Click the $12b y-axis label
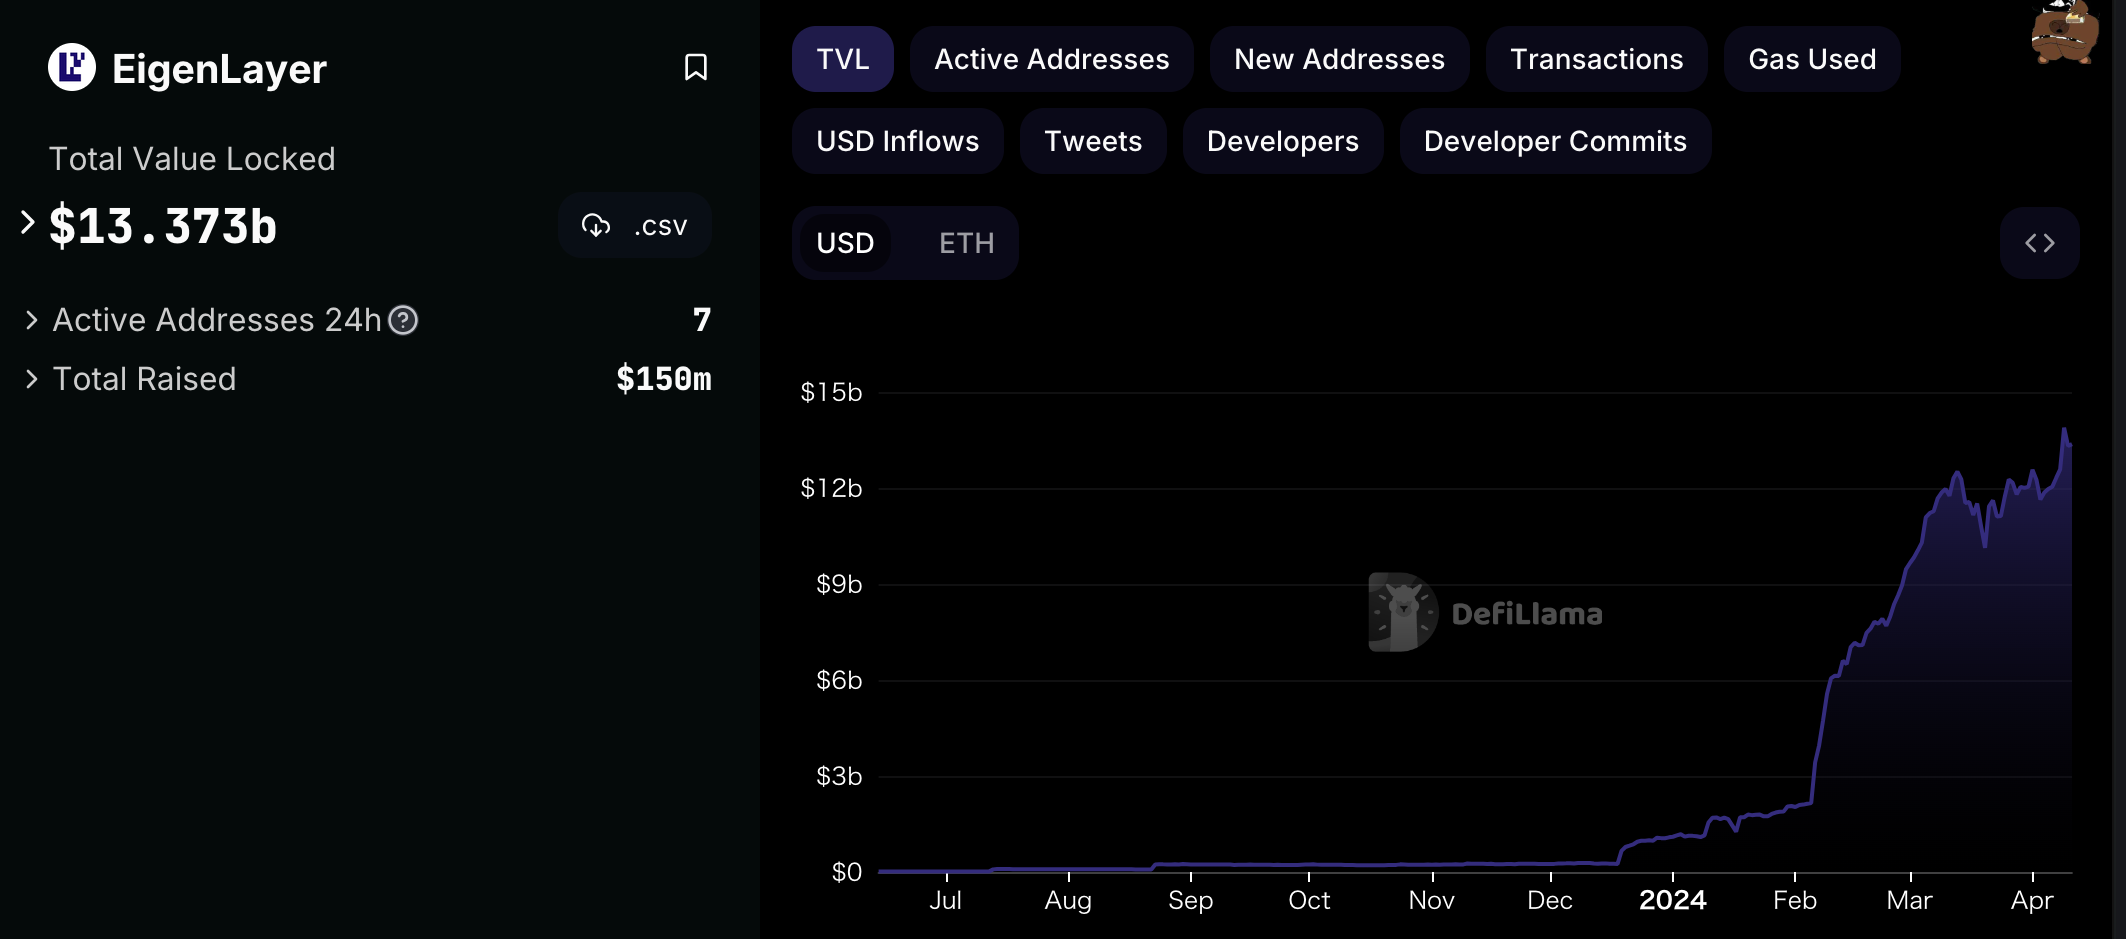The height and width of the screenshot is (939, 2126). tap(831, 488)
